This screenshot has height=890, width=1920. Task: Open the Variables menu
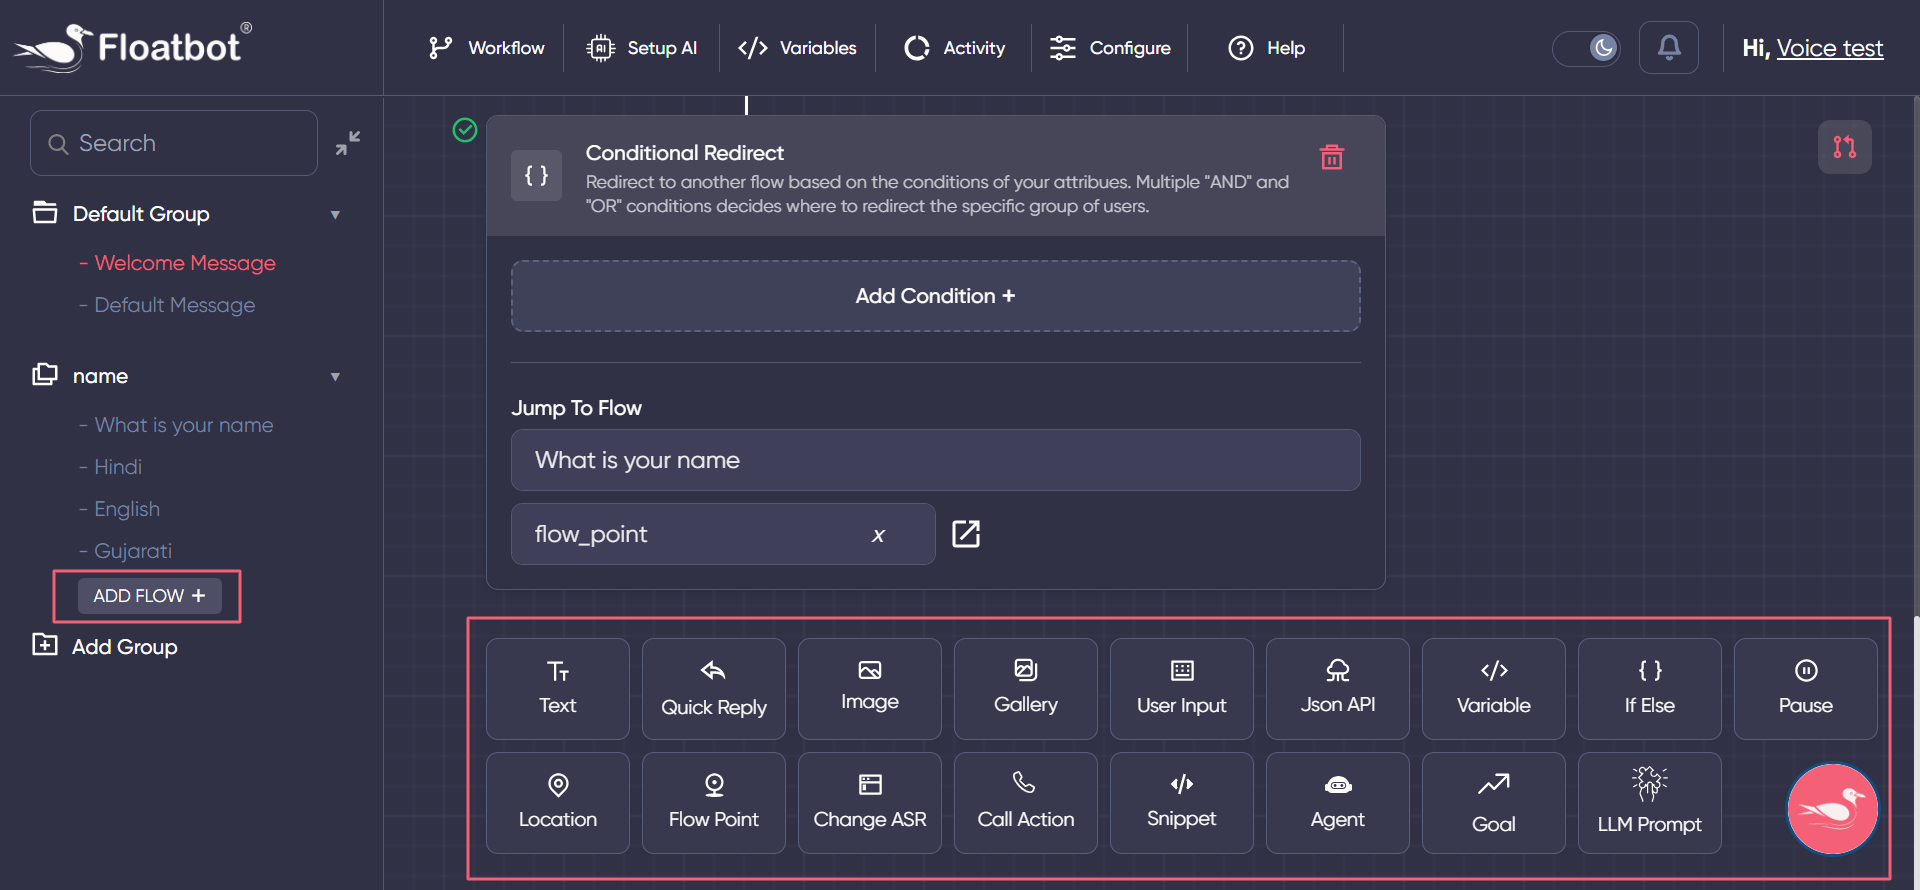797,48
